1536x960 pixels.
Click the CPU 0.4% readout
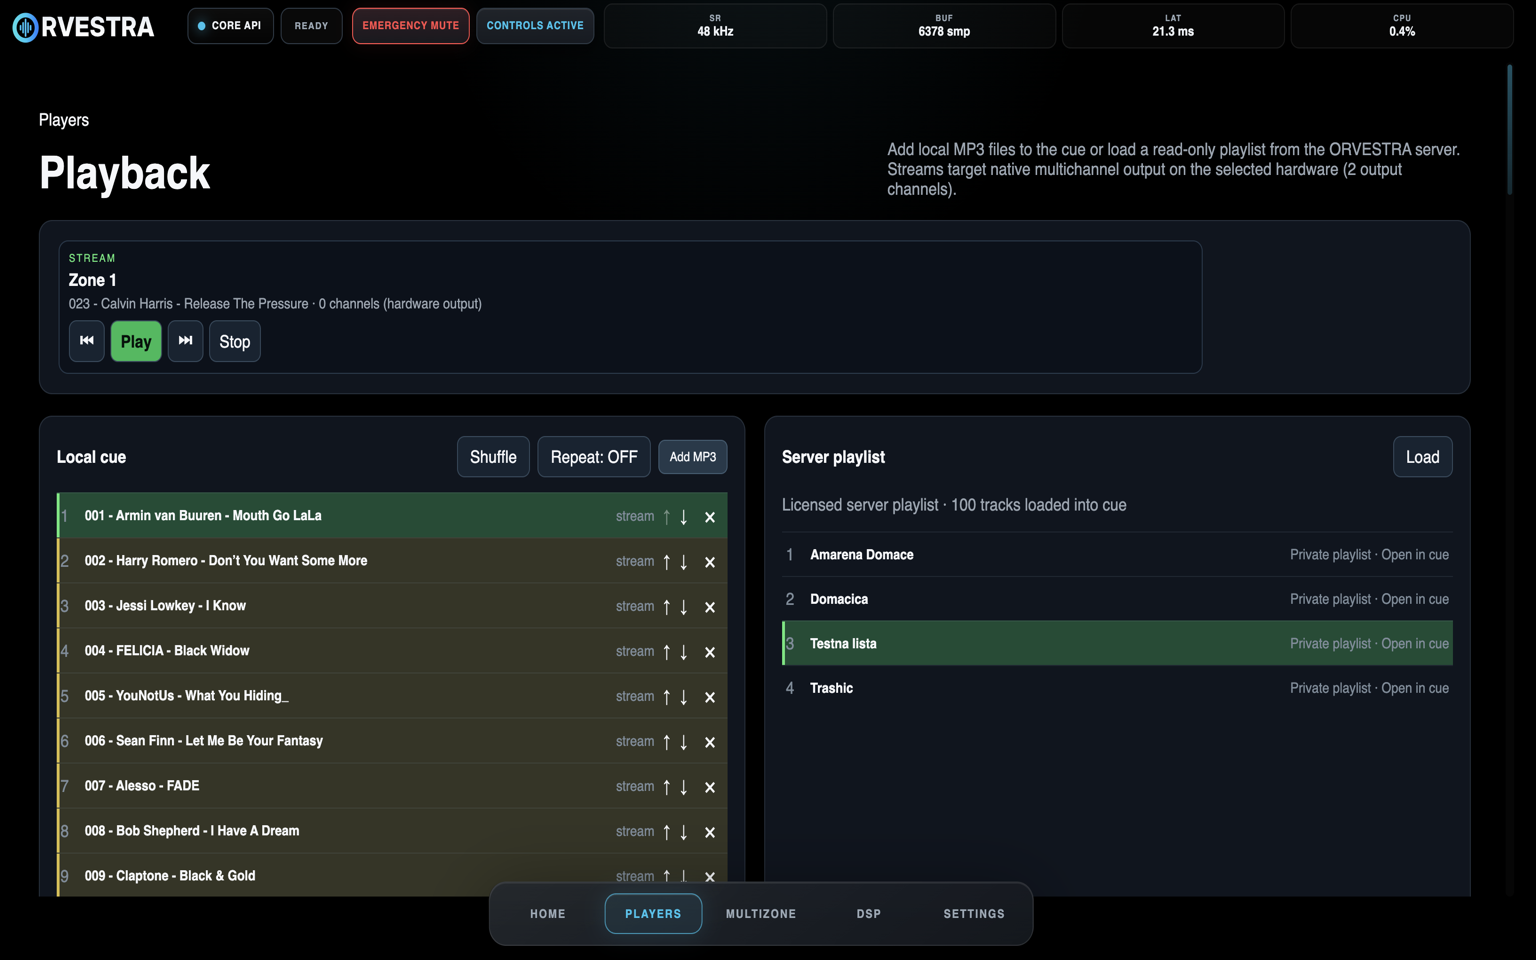coord(1402,26)
